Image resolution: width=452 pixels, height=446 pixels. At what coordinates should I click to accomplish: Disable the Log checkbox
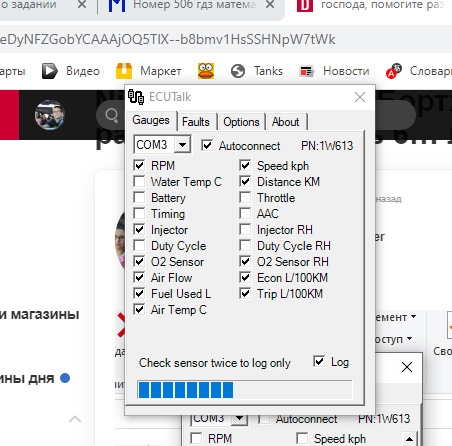[319, 361]
